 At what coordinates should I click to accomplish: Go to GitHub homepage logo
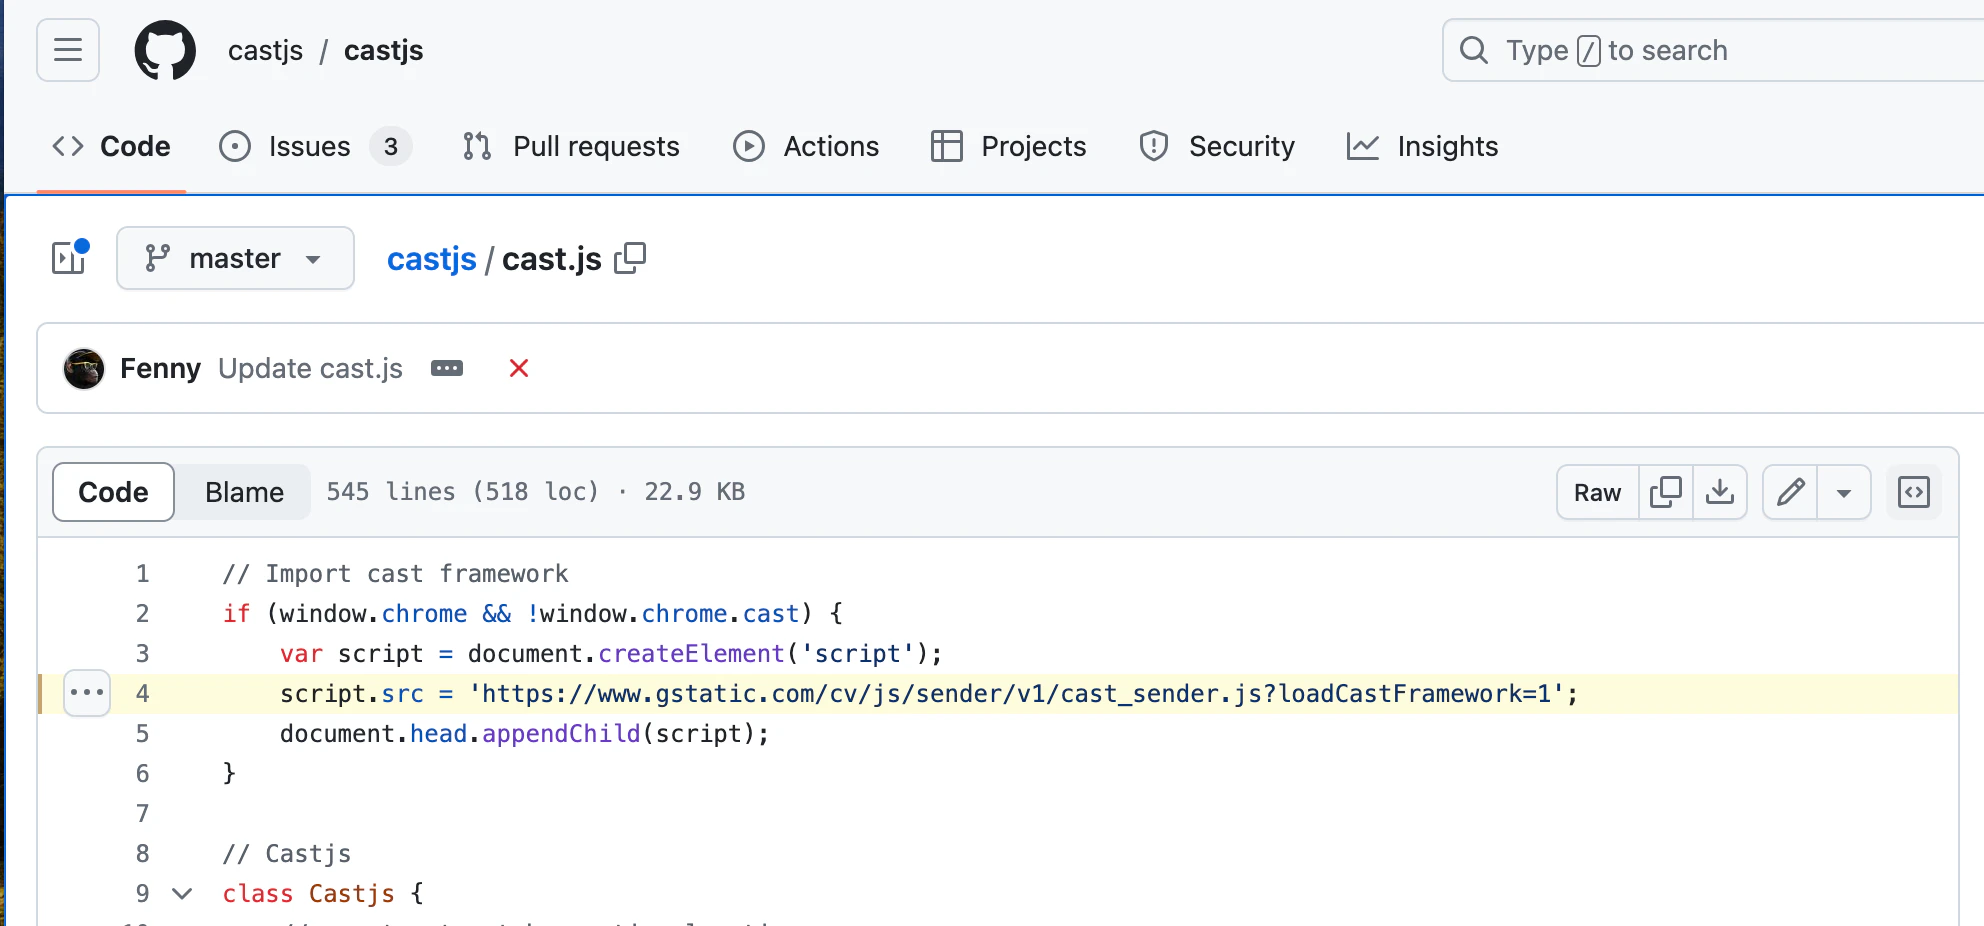(165, 50)
